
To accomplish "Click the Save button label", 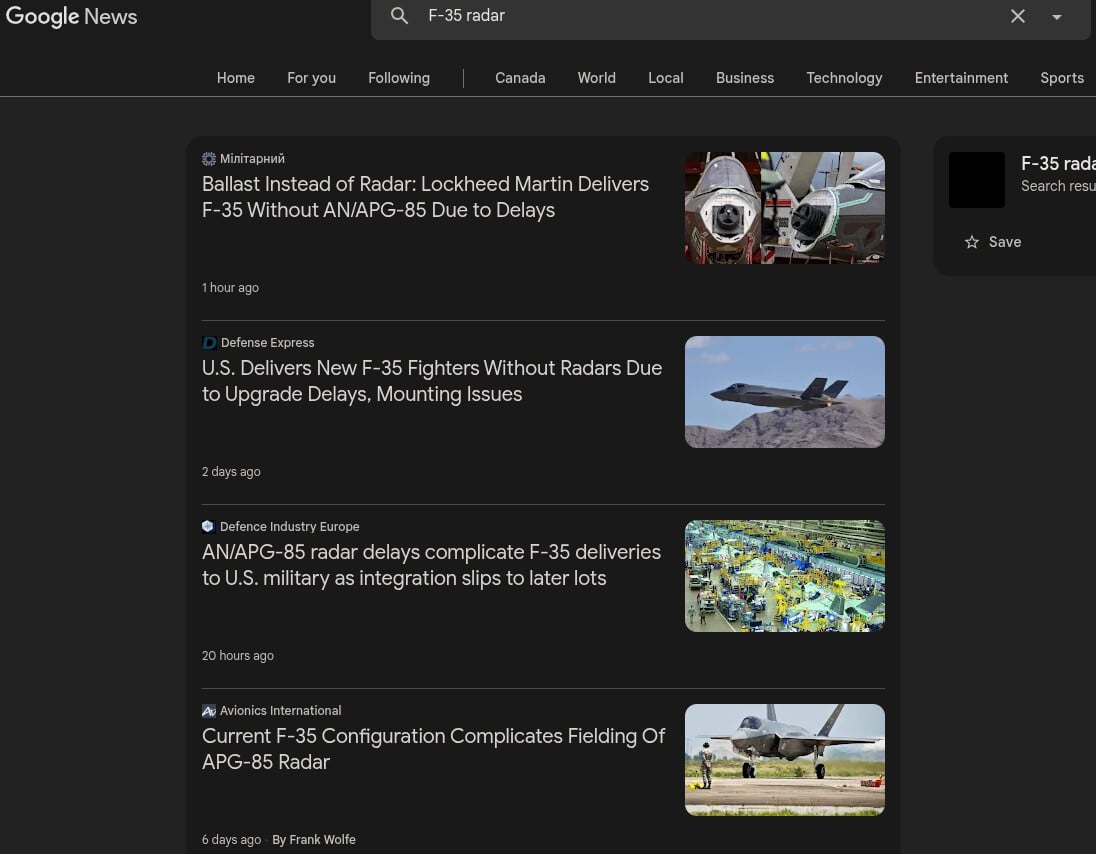I will coord(1004,242).
